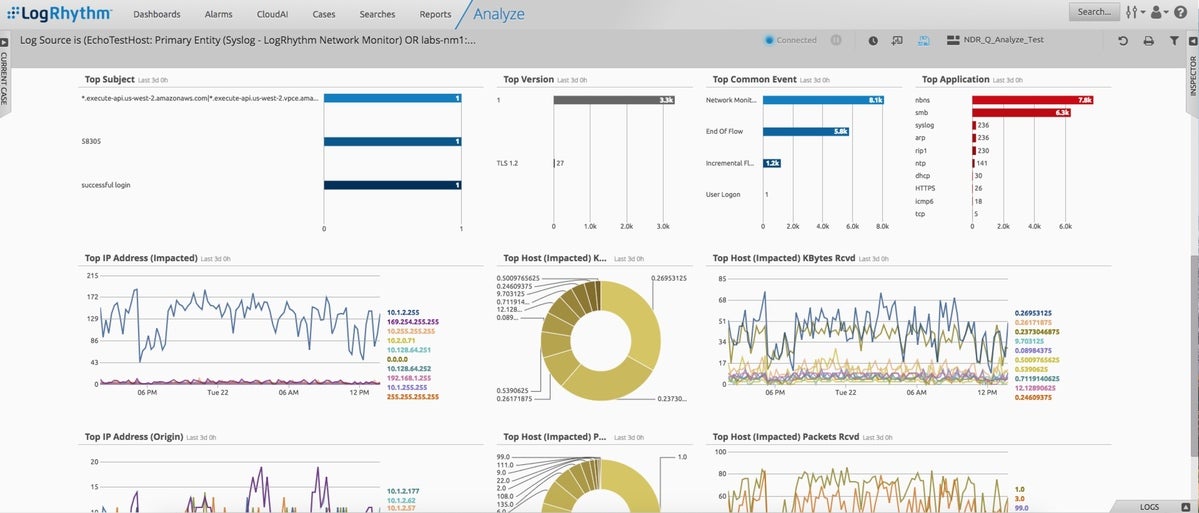1199x513 pixels.
Task: Click the printer icon
Action: 1149,41
